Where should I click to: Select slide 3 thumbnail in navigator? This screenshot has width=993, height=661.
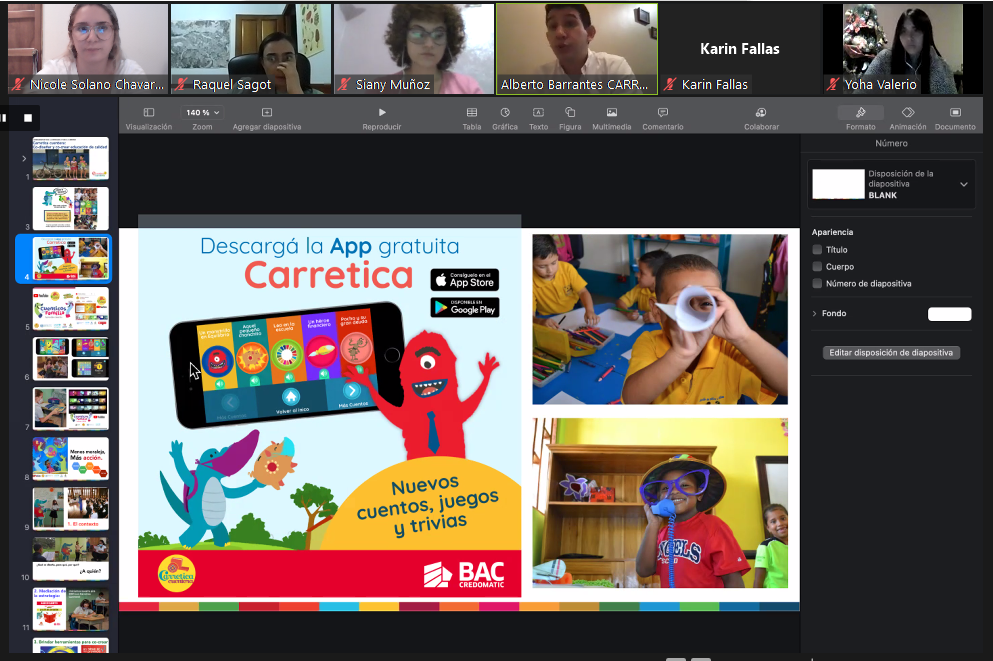[x=70, y=208]
